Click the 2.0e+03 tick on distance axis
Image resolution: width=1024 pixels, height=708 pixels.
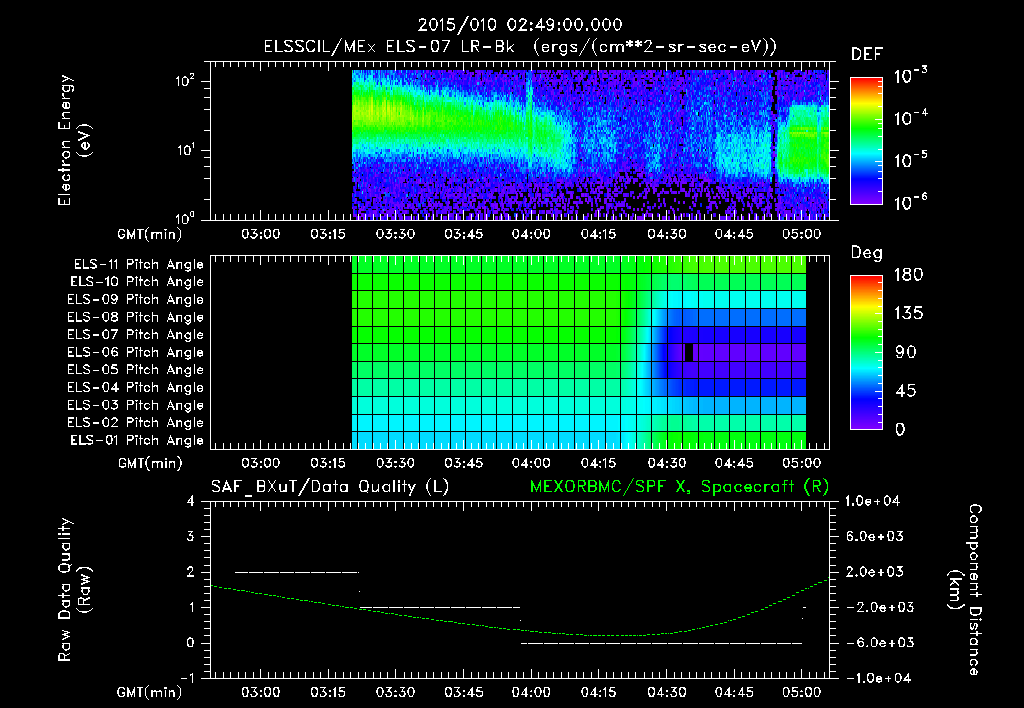(875, 571)
